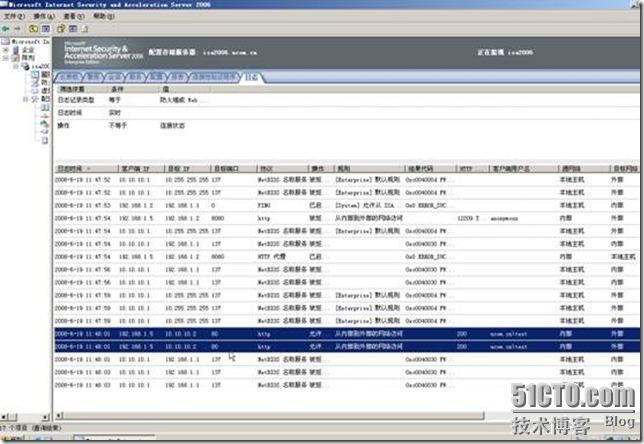Sort log by 日志时间 column header

coord(85,169)
